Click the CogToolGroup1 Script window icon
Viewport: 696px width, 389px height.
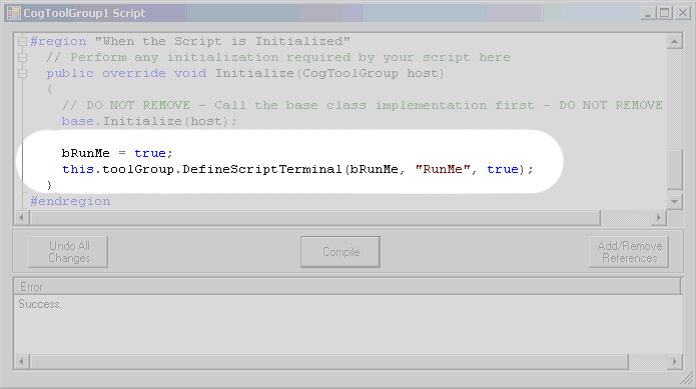tap(14, 13)
